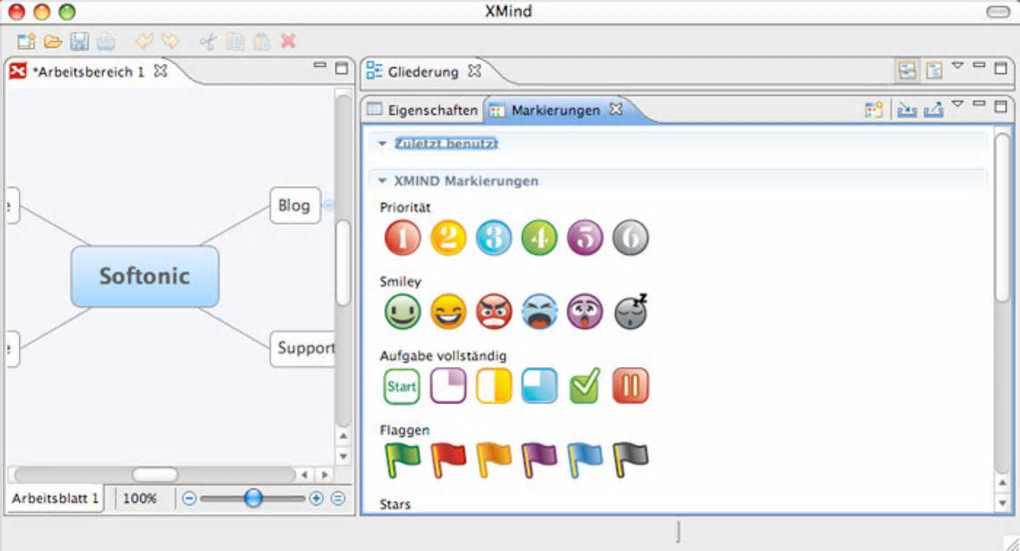Click the import markers icon

907,109
